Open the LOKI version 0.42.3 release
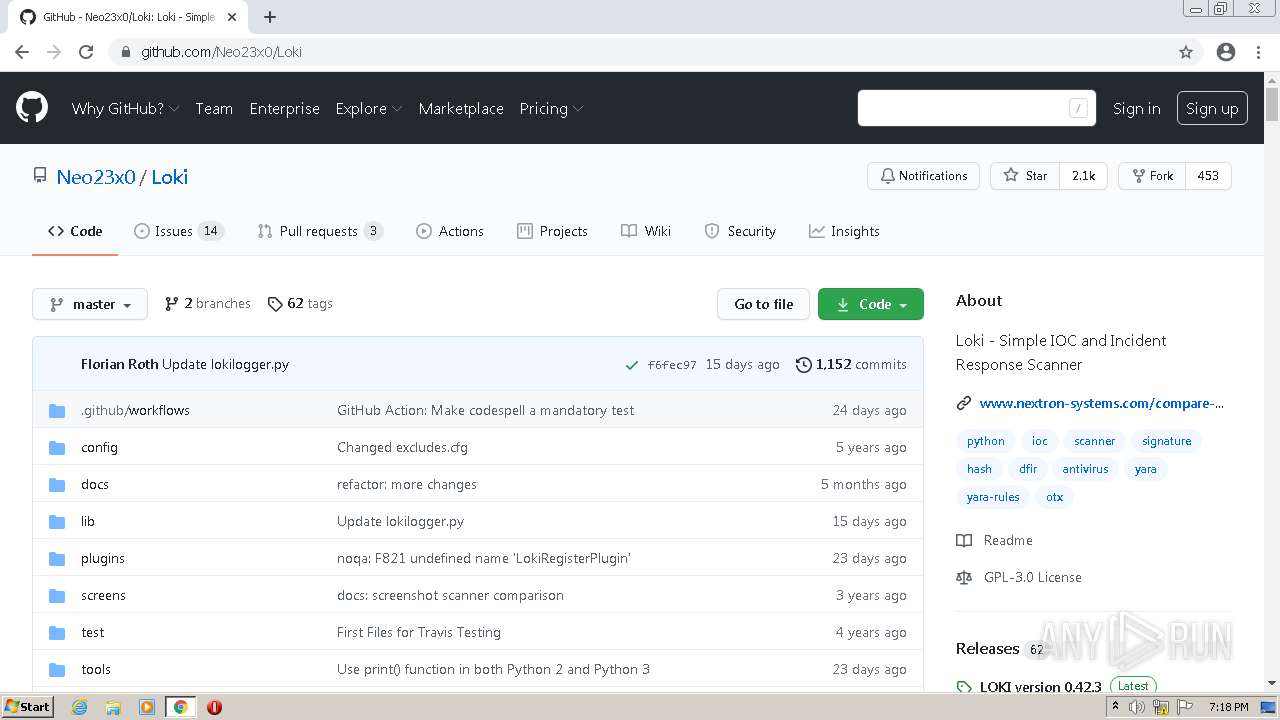The image size is (1280, 720). (1040, 686)
